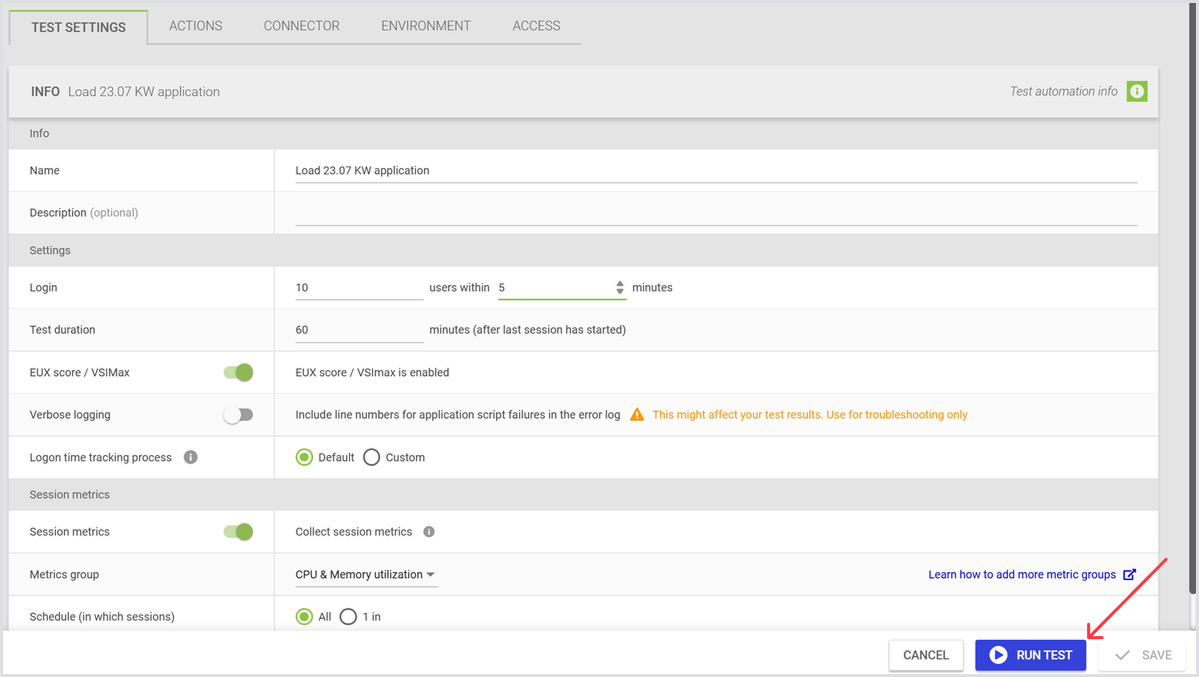Enable the Verbose logging toggle
Image resolution: width=1199 pixels, height=677 pixels.
point(238,415)
